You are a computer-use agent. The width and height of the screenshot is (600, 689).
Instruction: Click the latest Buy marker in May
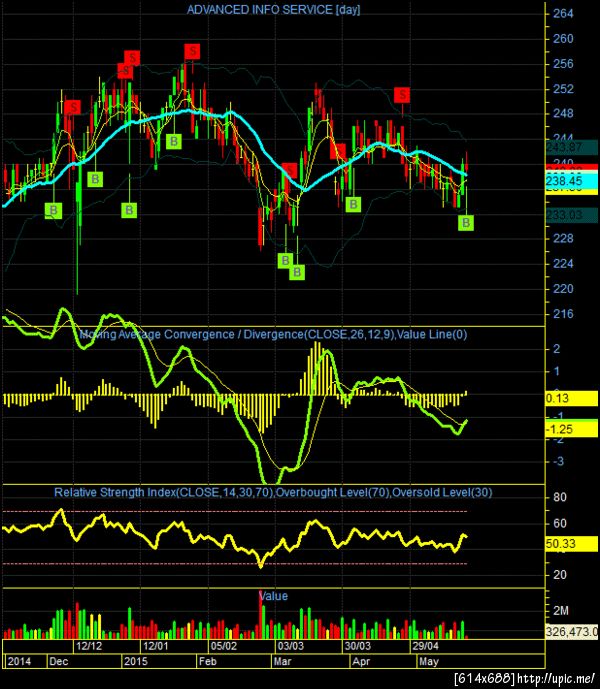(466, 223)
